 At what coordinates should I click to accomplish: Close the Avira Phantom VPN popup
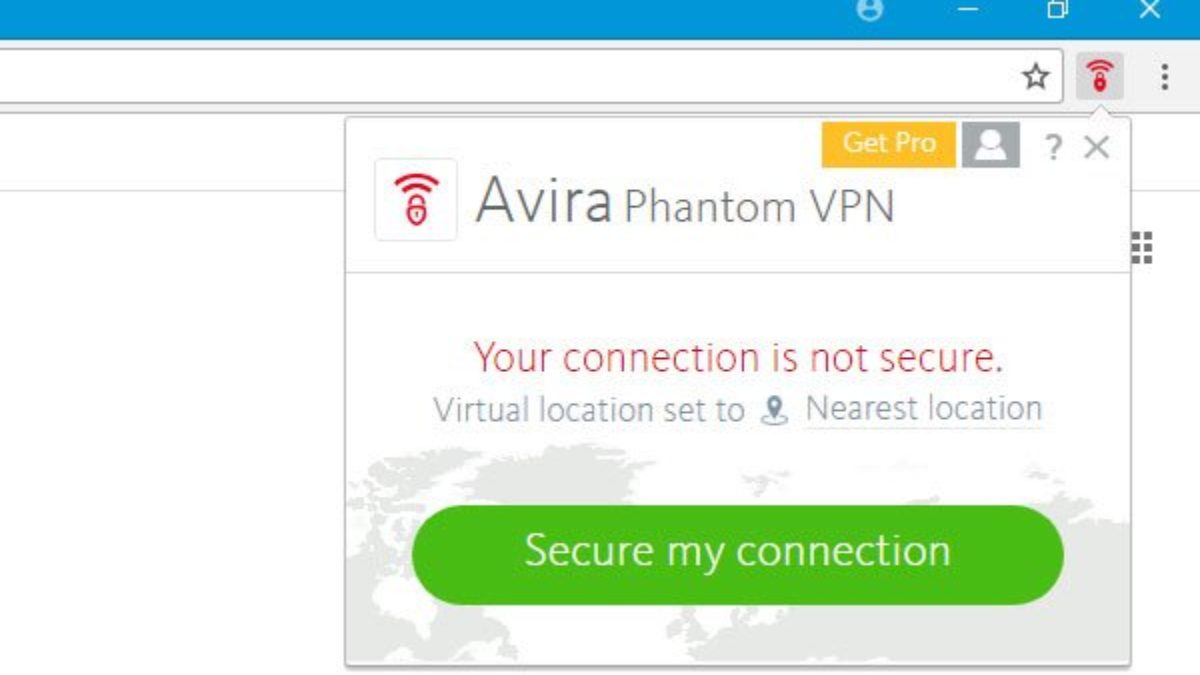tap(1097, 148)
